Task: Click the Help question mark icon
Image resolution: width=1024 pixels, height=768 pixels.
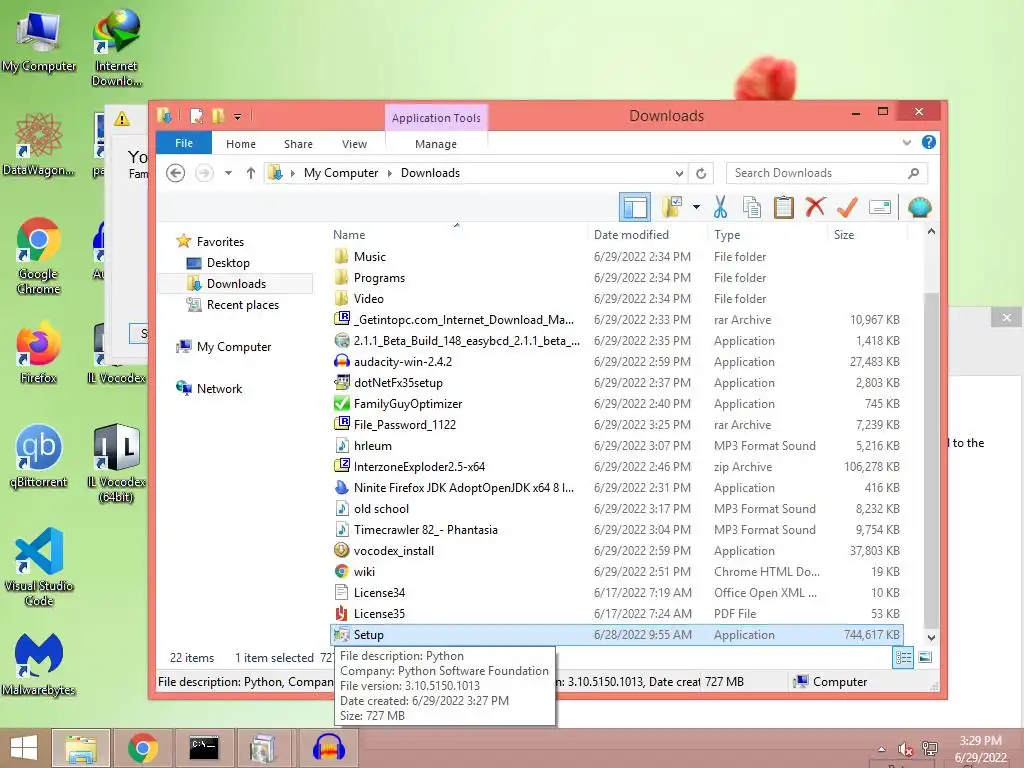Action: pyautogui.click(x=928, y=142)
